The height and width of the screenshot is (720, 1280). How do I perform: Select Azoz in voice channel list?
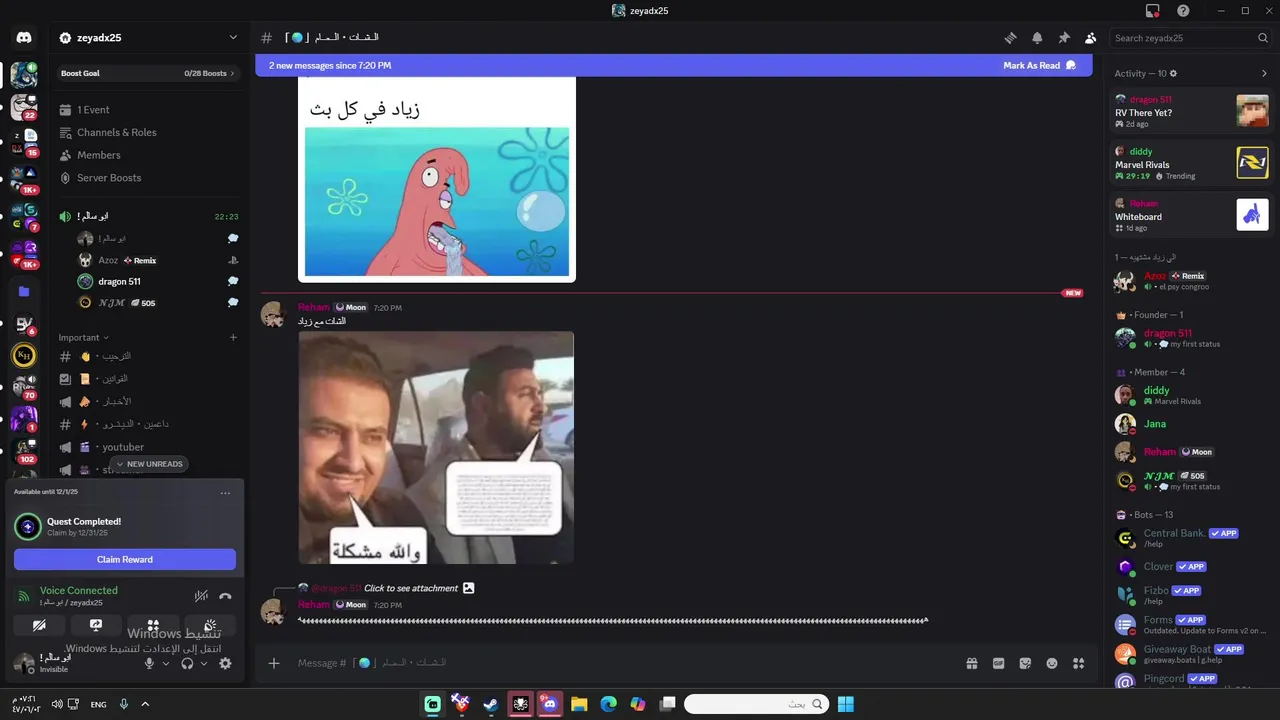click(156, 260)
